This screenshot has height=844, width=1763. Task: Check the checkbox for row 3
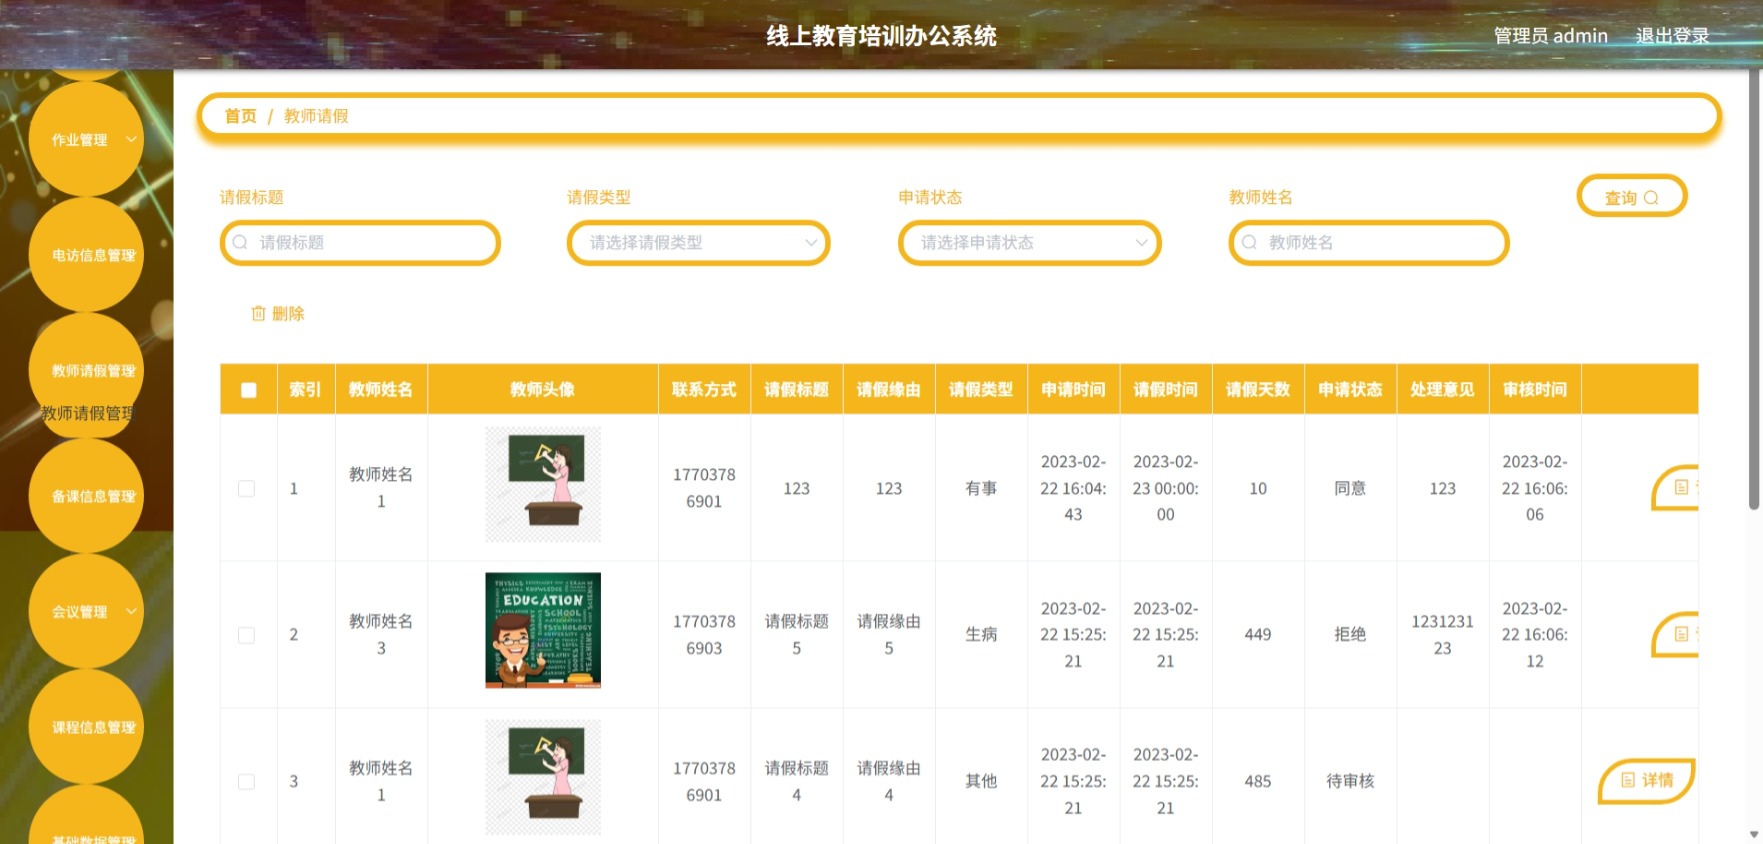[246, 782]
